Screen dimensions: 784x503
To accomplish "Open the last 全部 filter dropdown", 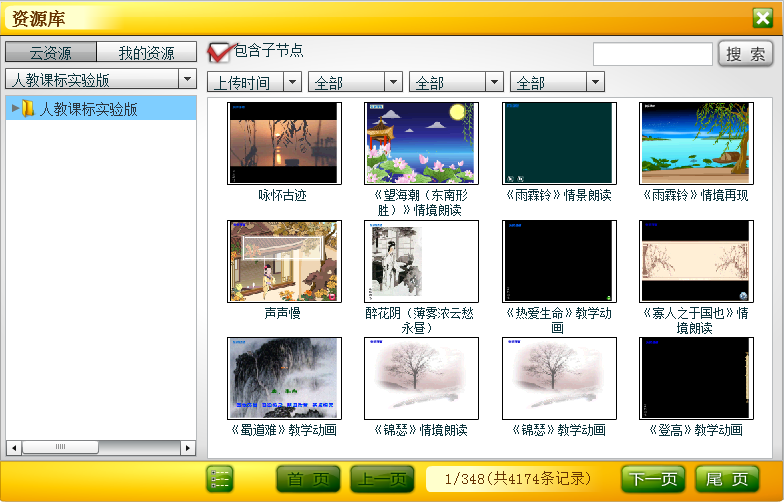I will tap(557, 82).
